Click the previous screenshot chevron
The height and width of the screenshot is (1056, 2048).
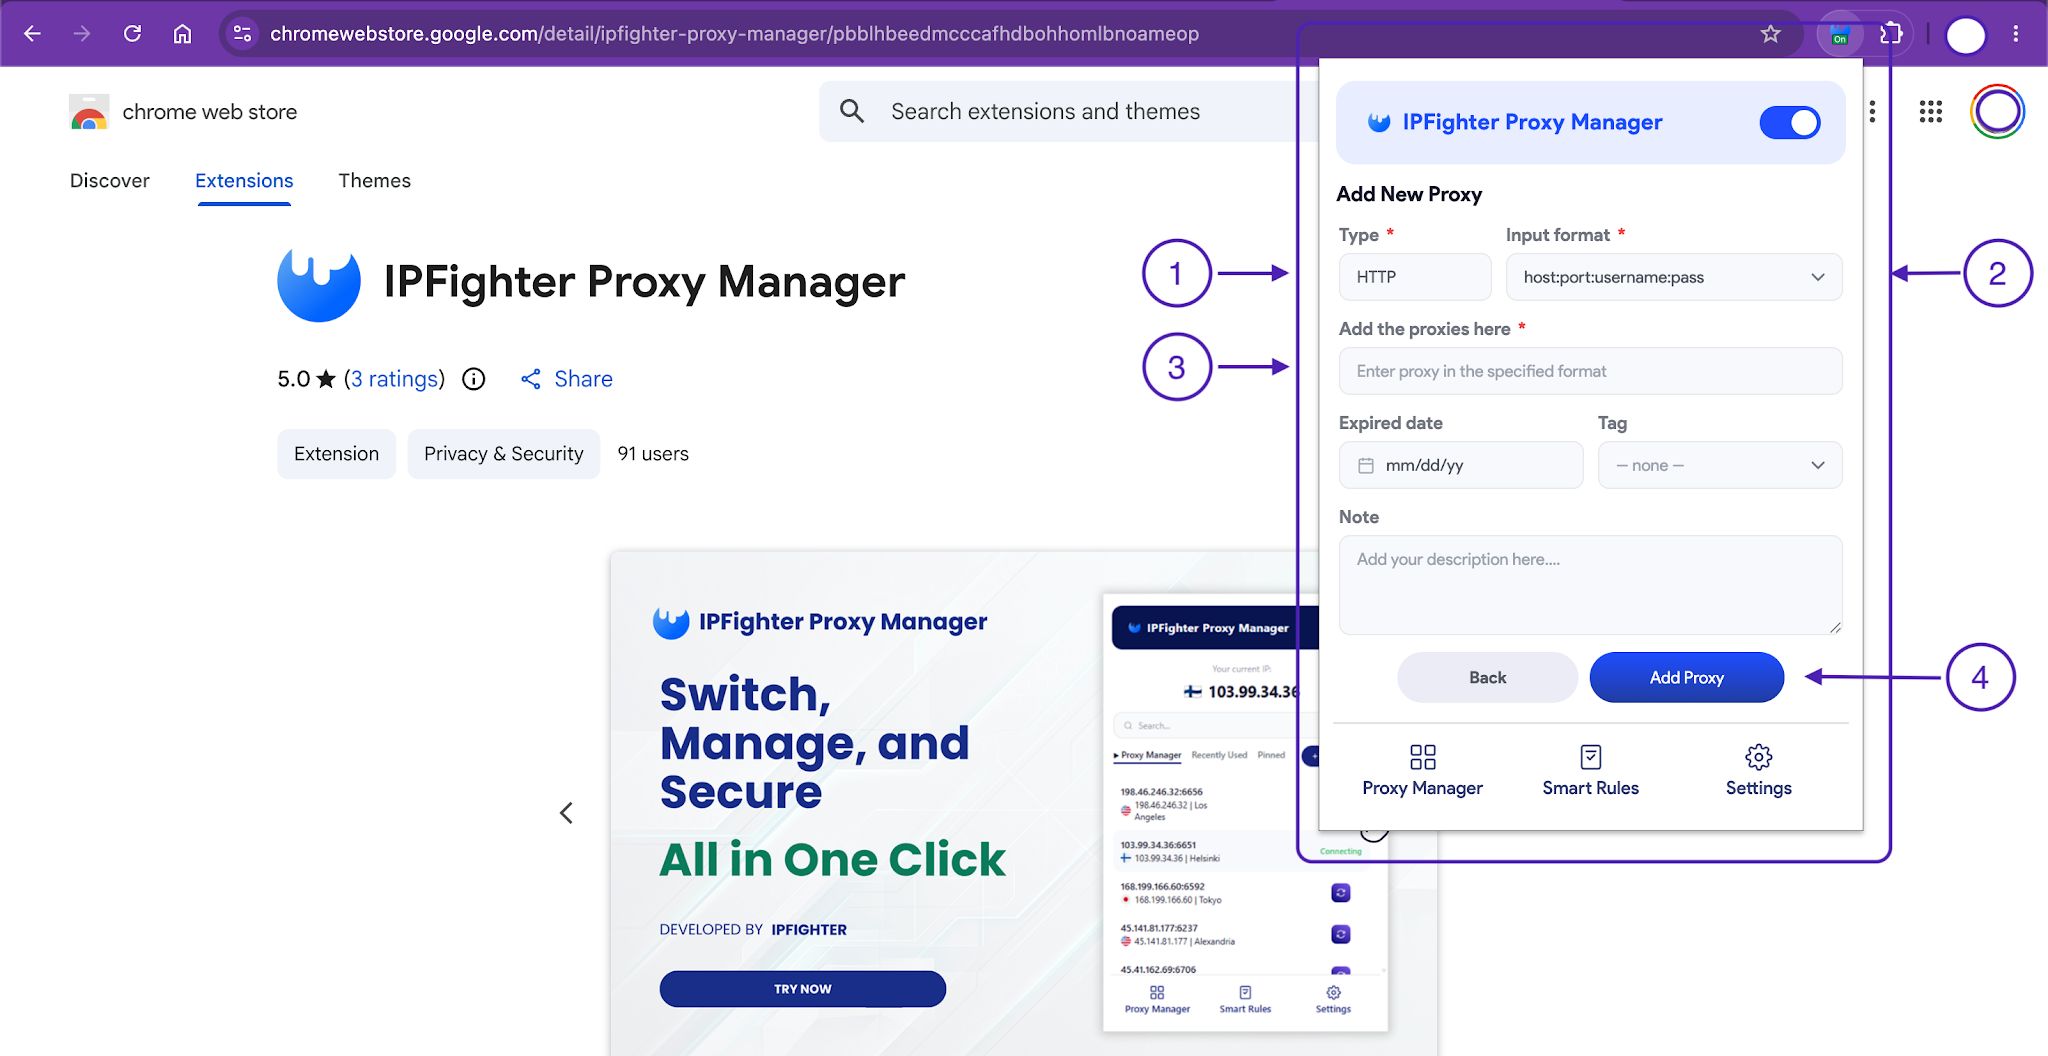(x=566, y=813)
